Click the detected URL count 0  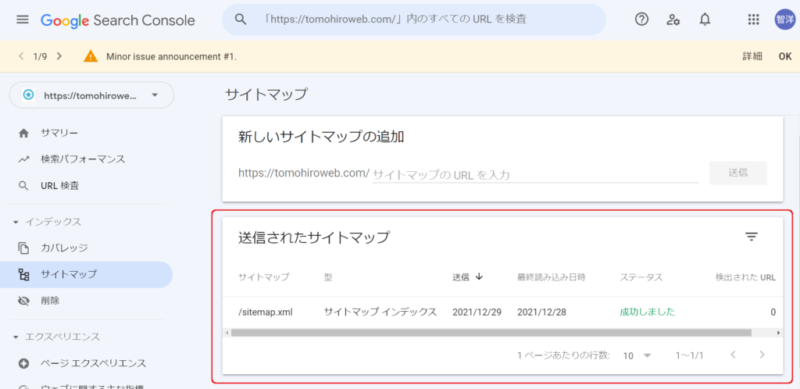click(773, 312)
